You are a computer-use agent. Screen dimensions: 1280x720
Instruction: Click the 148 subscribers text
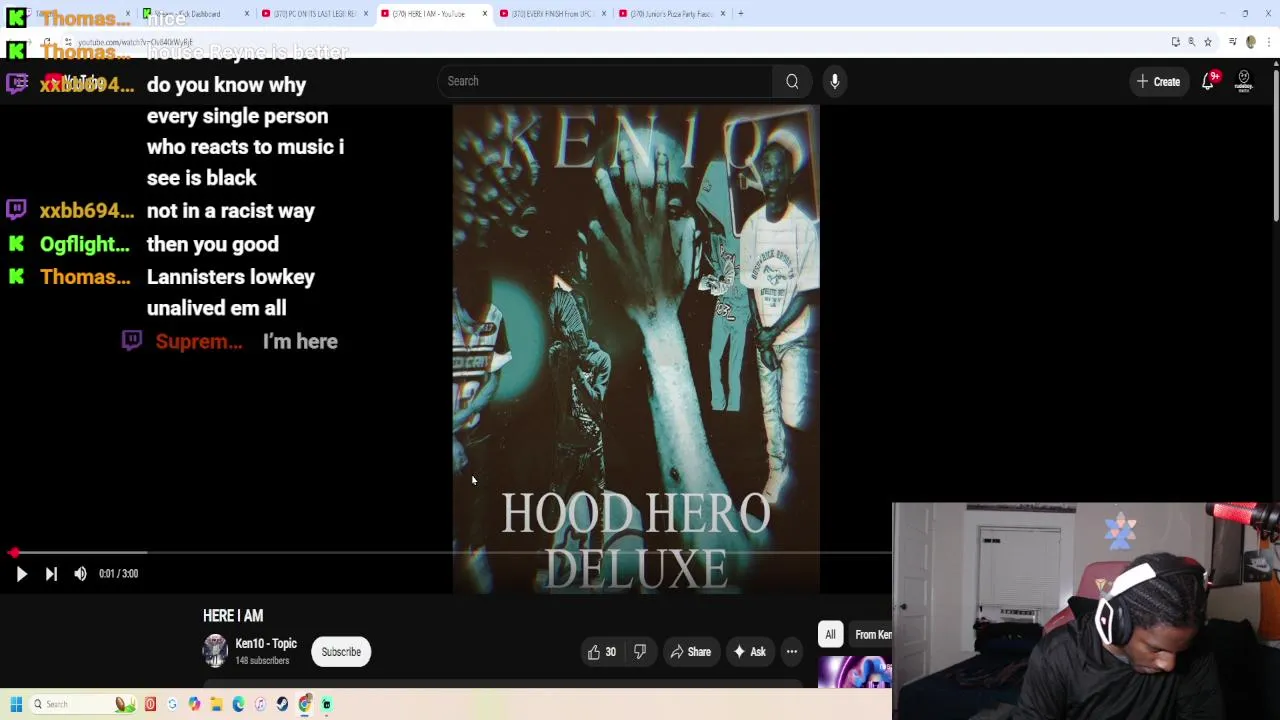(x=262, y=661)
